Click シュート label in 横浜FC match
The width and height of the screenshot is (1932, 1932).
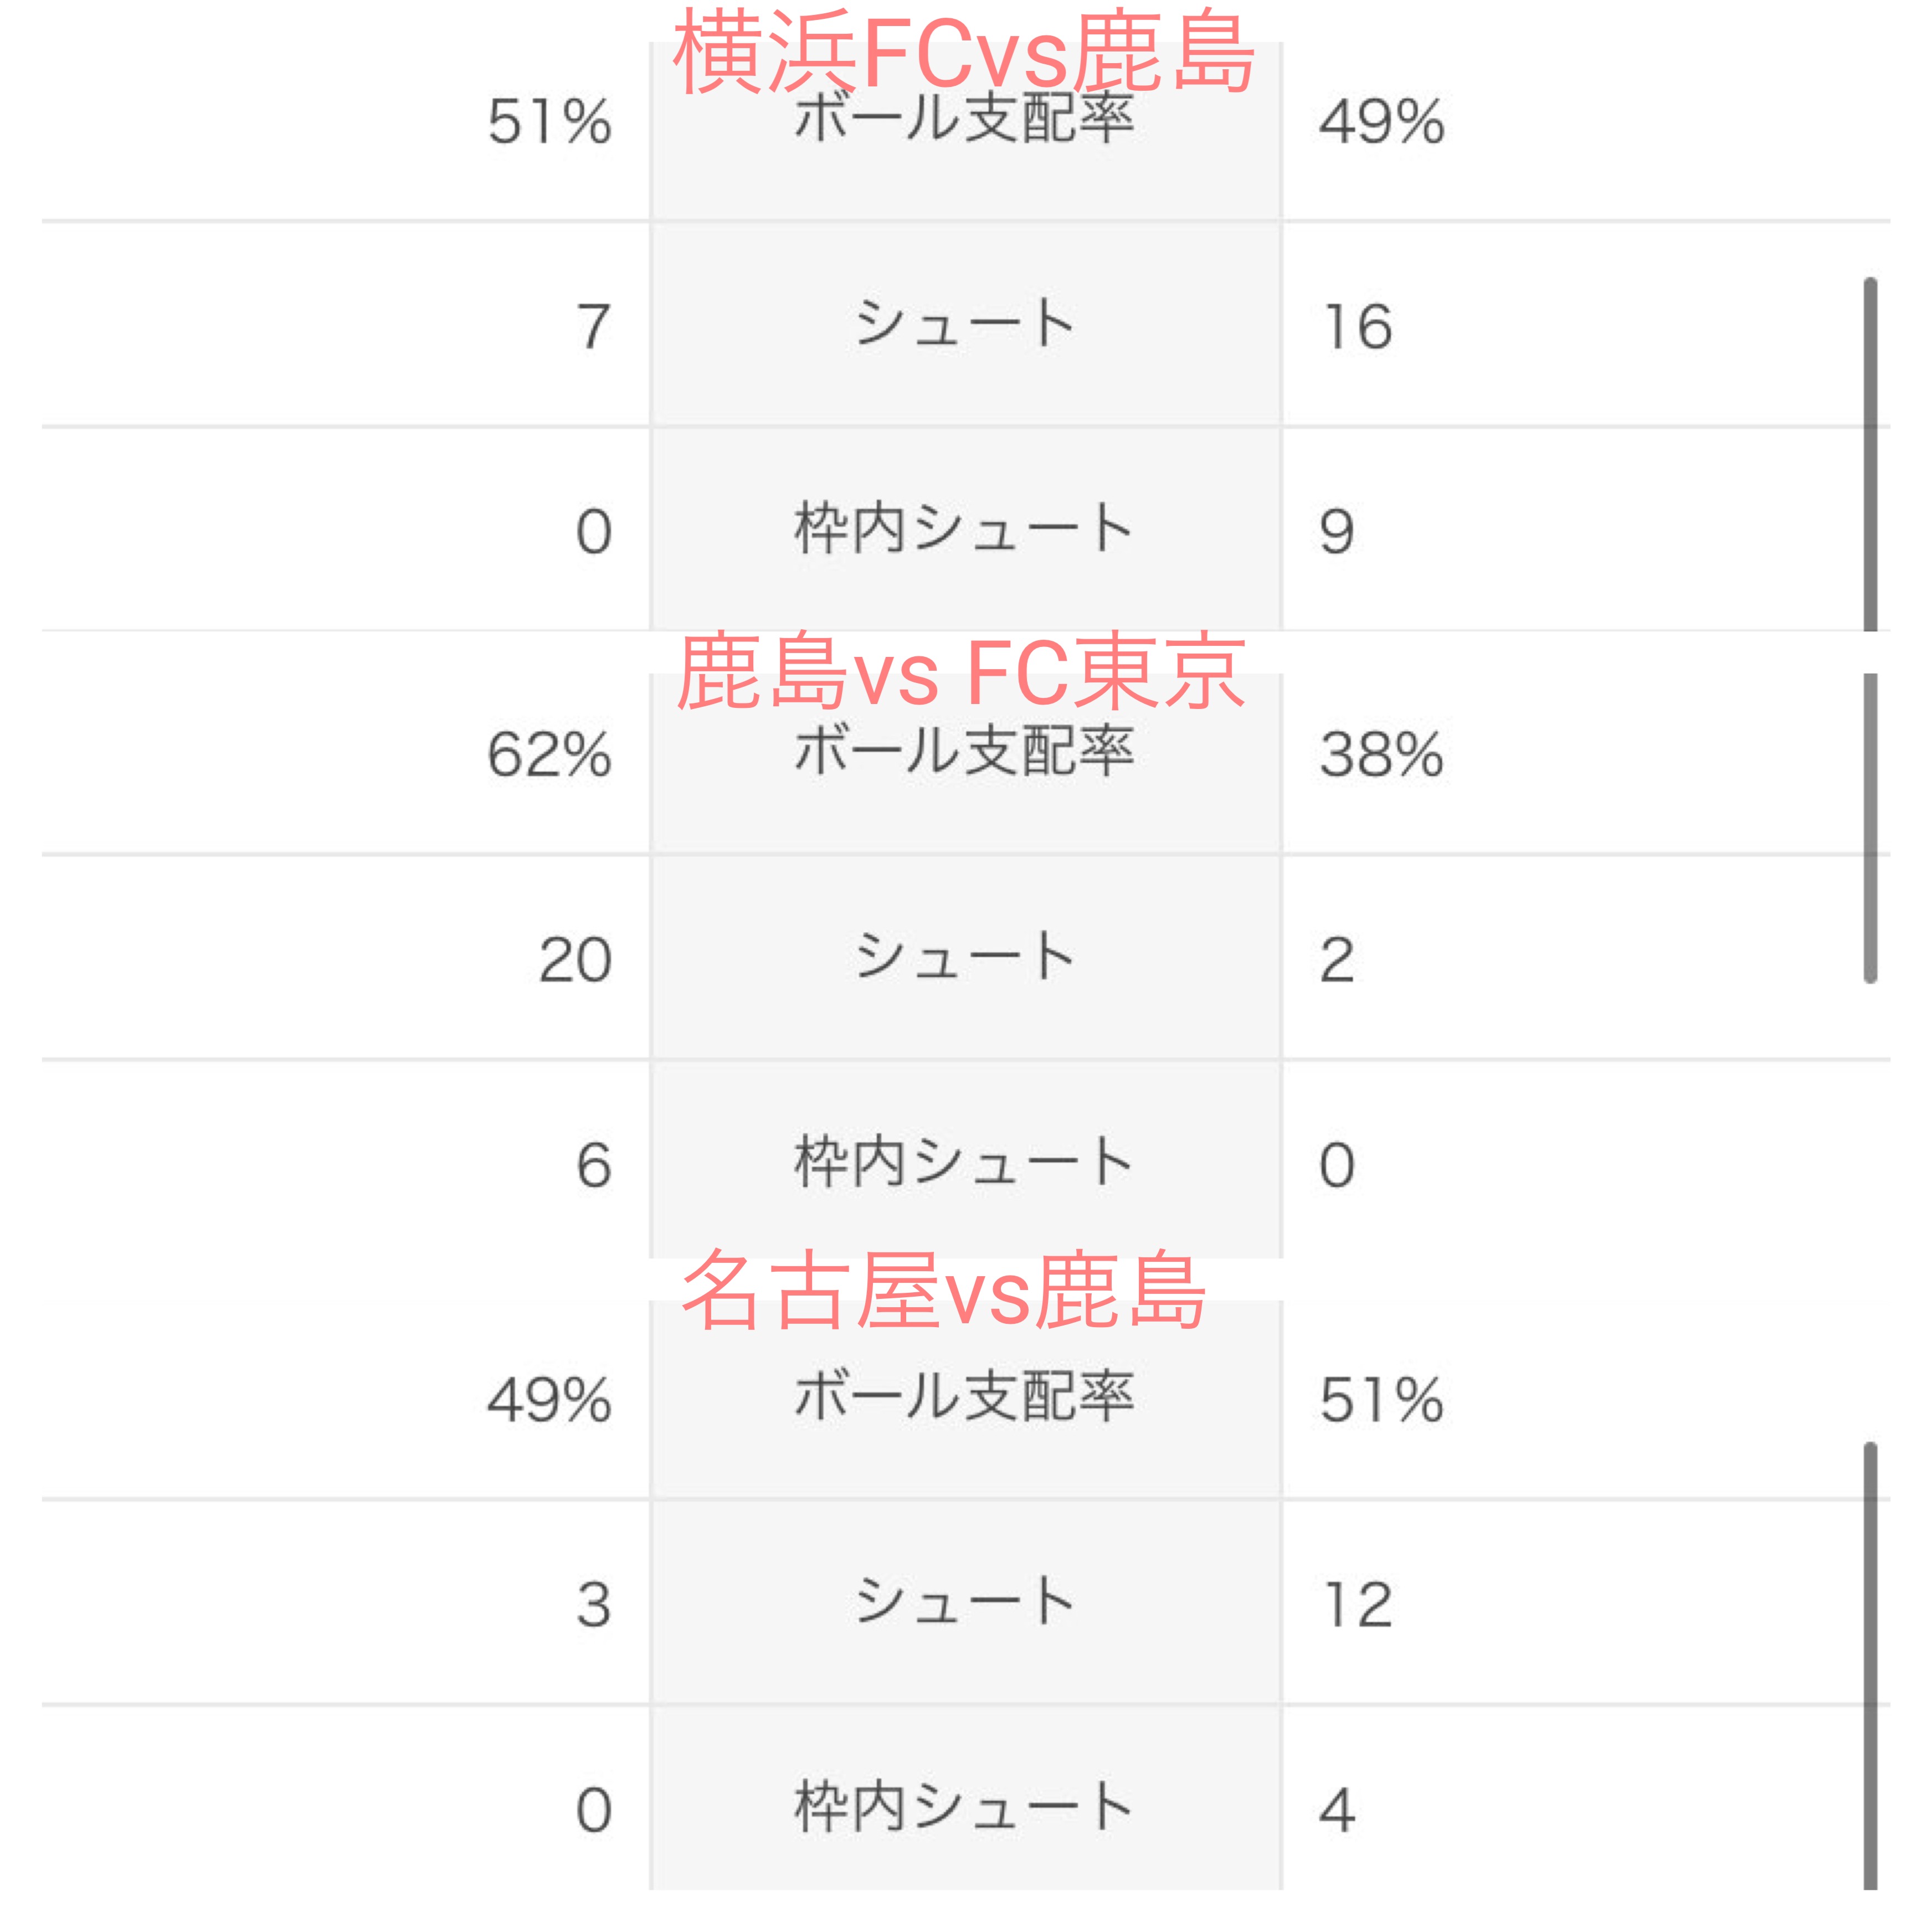pyautogui.click(x=965, y=323)
